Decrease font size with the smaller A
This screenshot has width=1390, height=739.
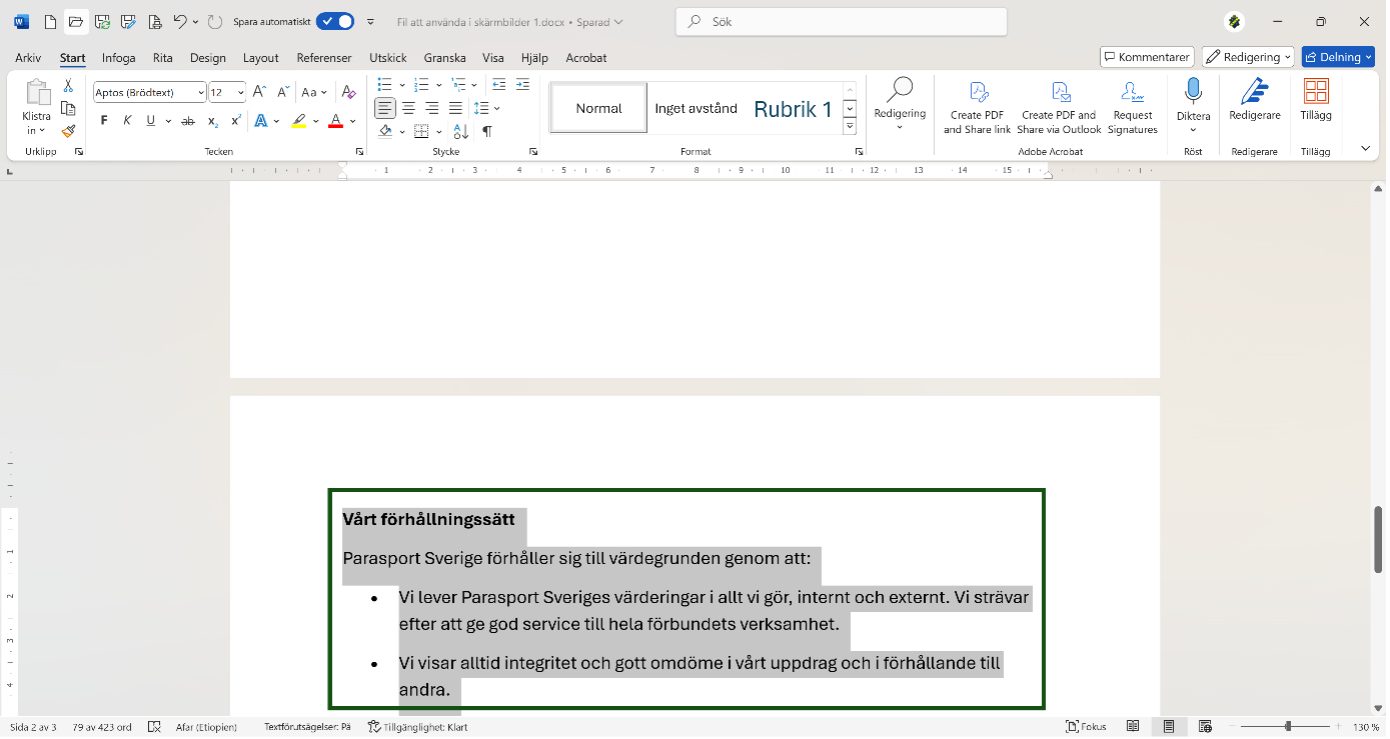(282, 92)
